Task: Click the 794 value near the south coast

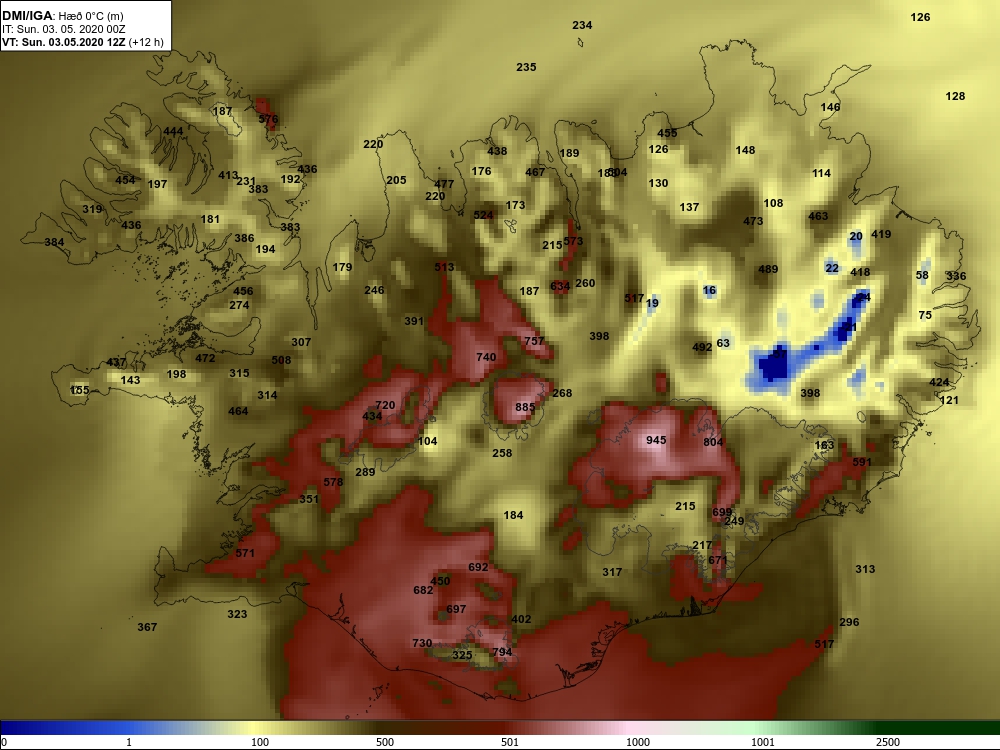Action: tap(502, 652)
